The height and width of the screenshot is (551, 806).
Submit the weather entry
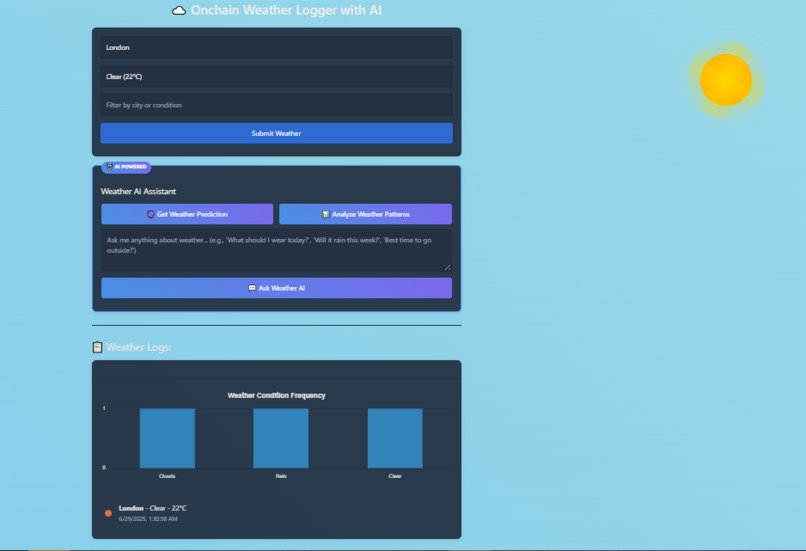tap(277, 133)
